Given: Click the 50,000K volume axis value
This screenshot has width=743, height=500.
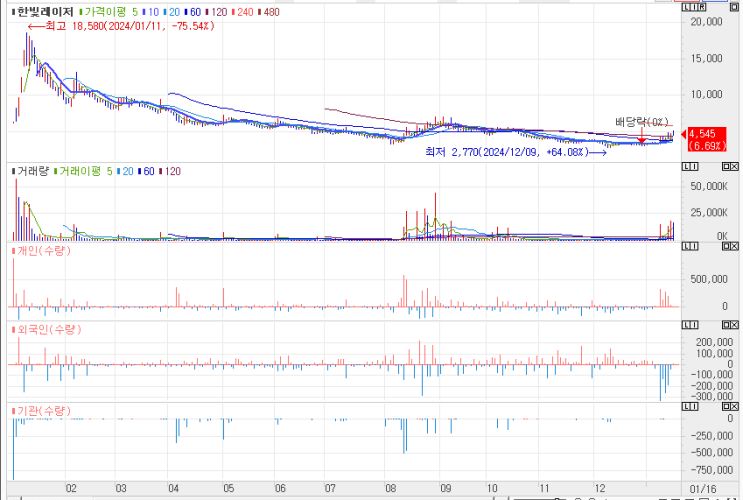Looking at the screenshot, I should (709, 186).
